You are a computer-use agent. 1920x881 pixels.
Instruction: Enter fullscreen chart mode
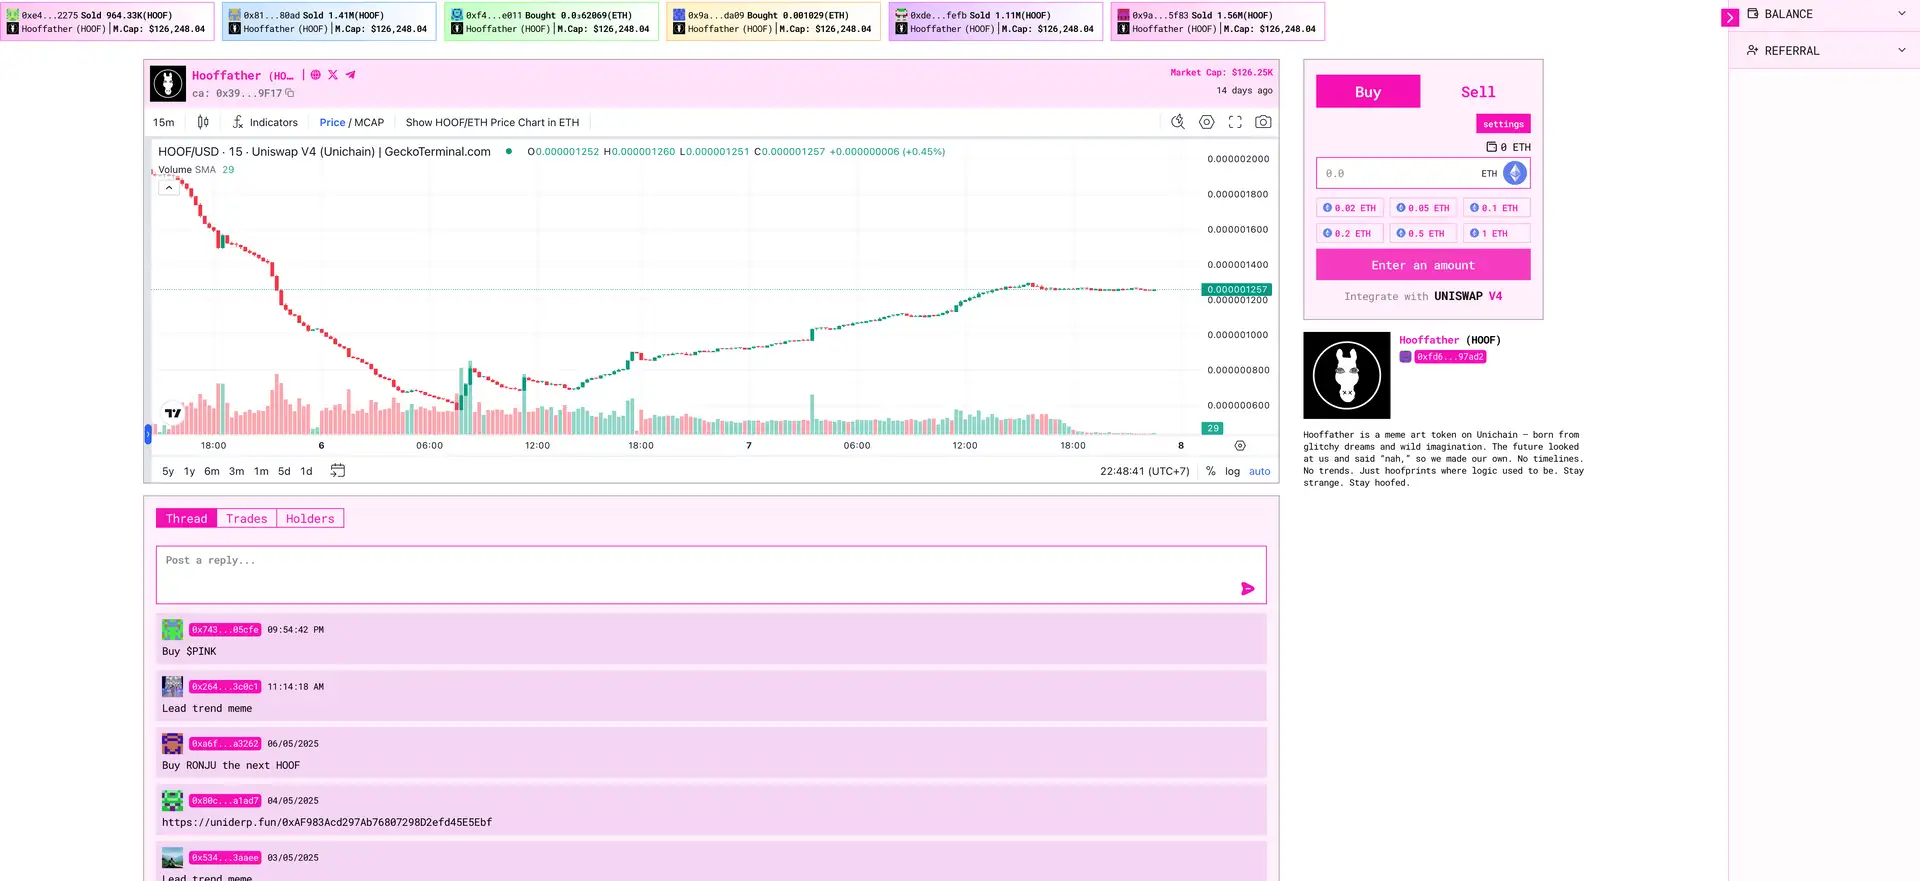(x=1235, y=122)
